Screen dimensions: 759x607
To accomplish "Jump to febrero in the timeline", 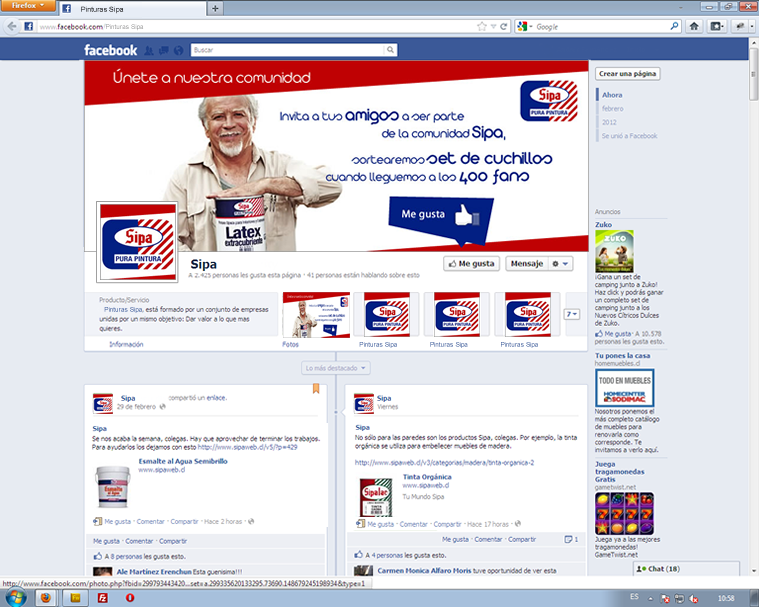I will click(x=612, y=108).
